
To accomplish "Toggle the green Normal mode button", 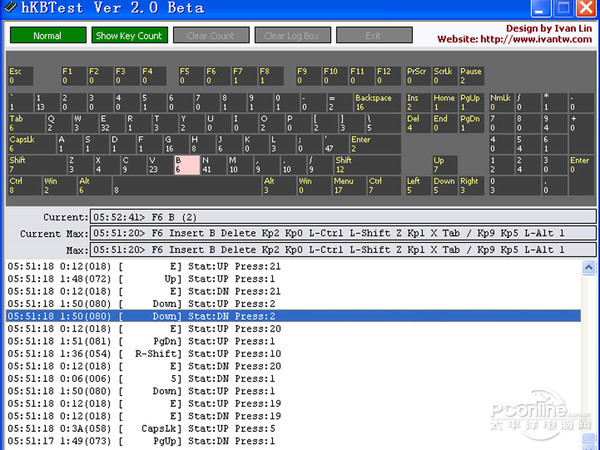I will 47,35.
